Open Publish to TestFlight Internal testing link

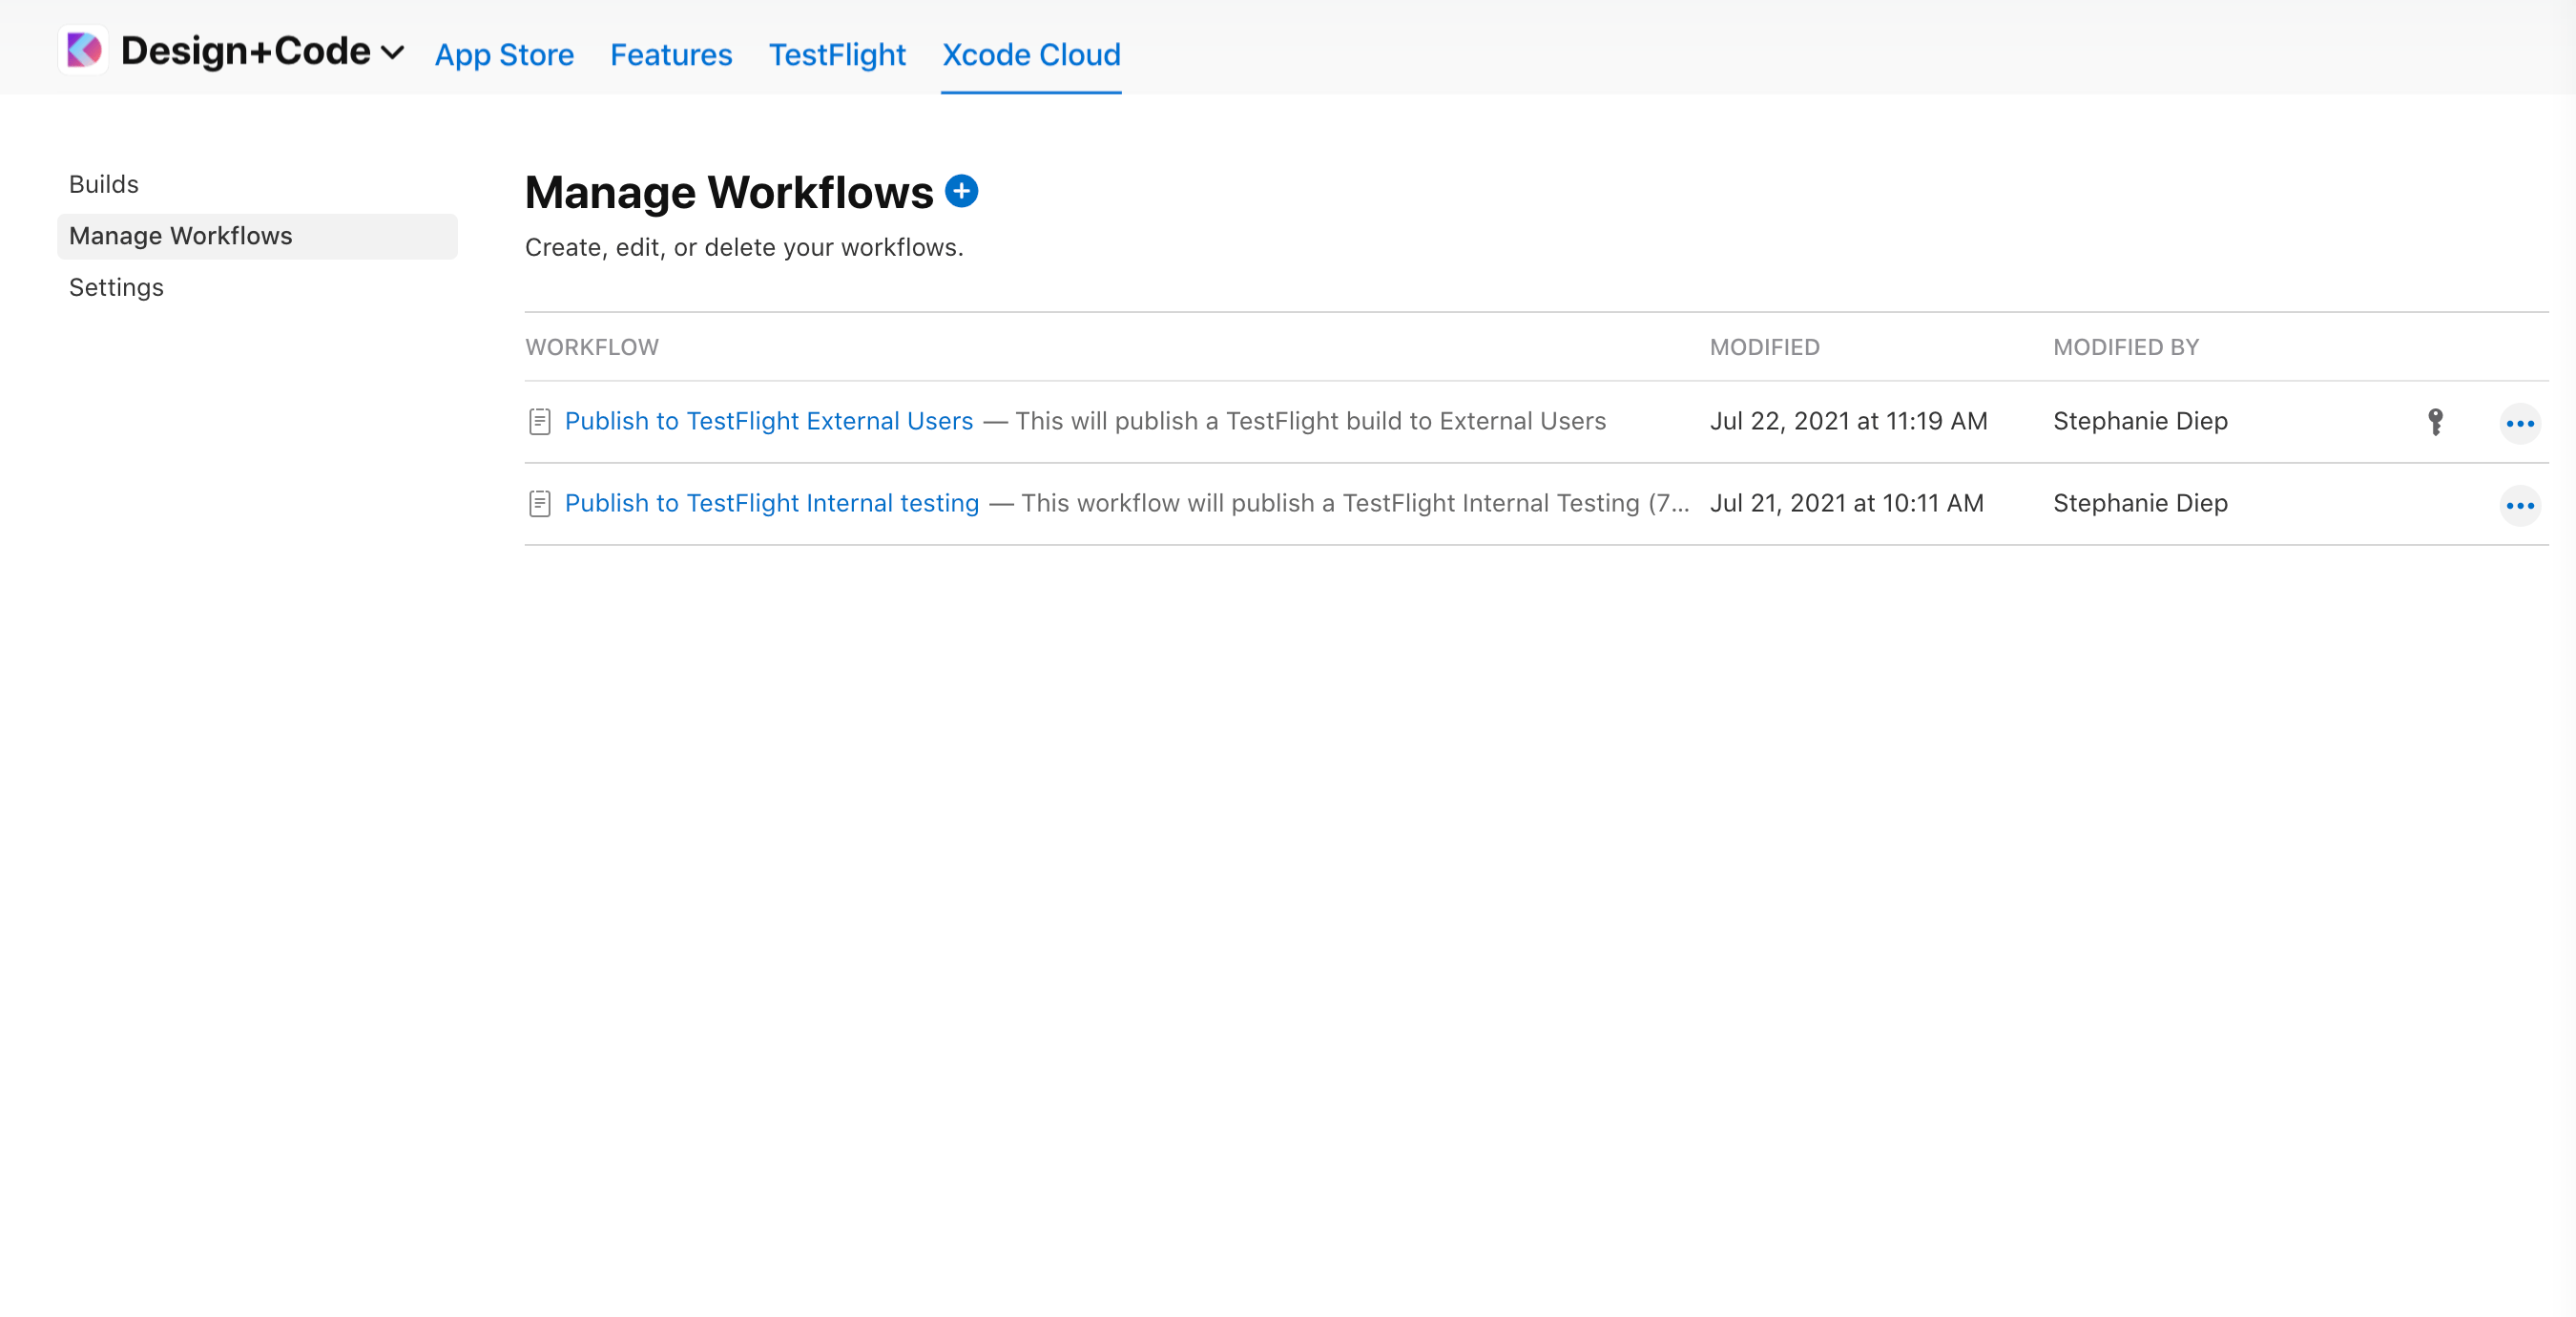(x=771, y=503)
